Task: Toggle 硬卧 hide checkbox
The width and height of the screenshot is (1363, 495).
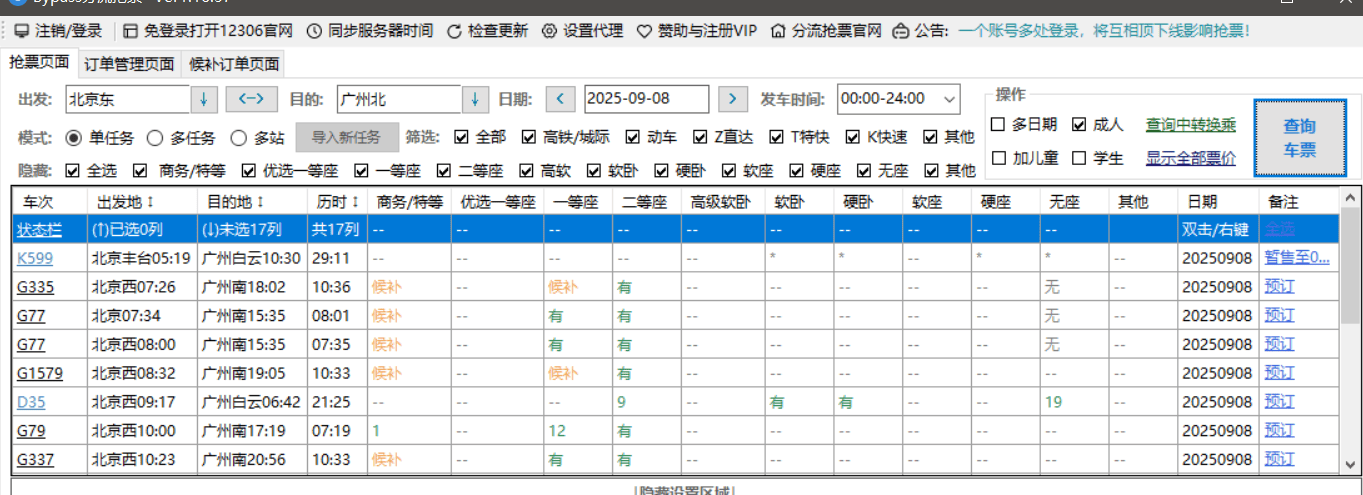Action: 681,170
